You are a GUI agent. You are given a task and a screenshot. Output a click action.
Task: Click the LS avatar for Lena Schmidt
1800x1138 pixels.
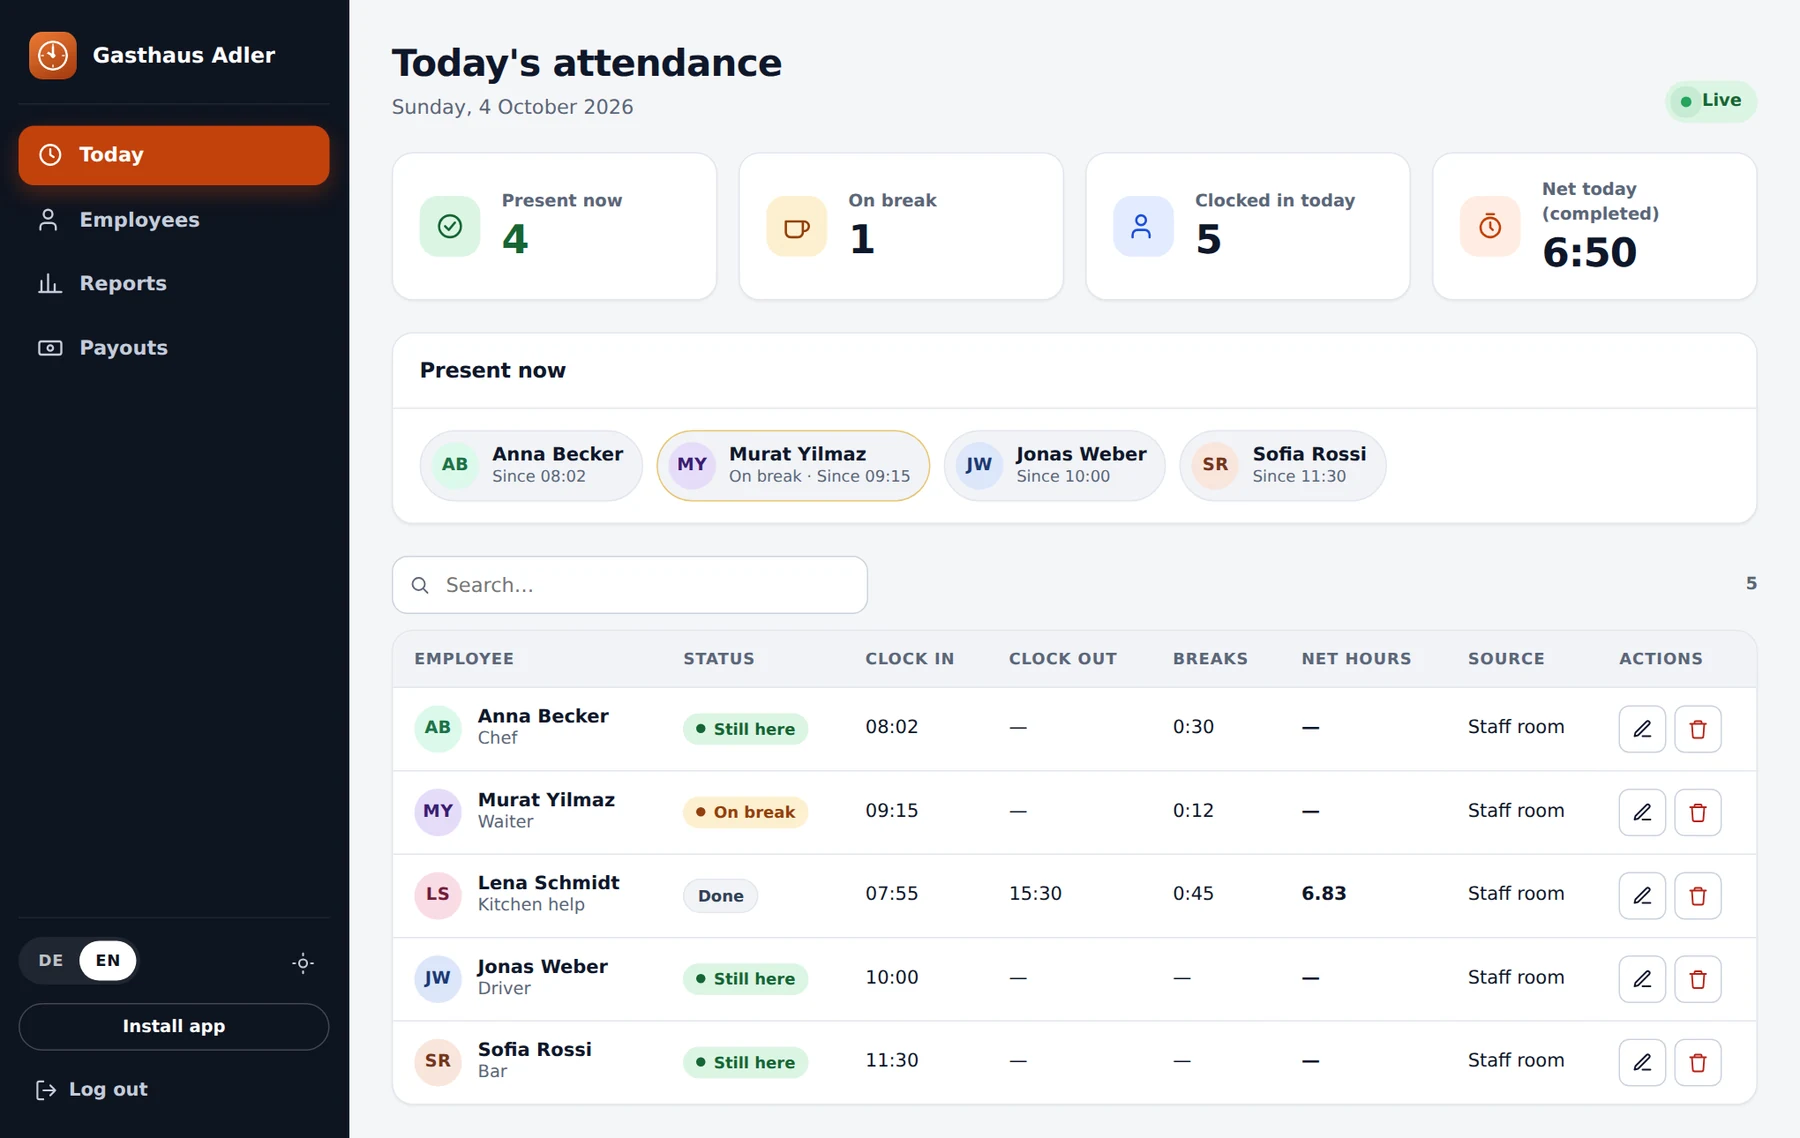pyautogui.click(x=438, y=895)
